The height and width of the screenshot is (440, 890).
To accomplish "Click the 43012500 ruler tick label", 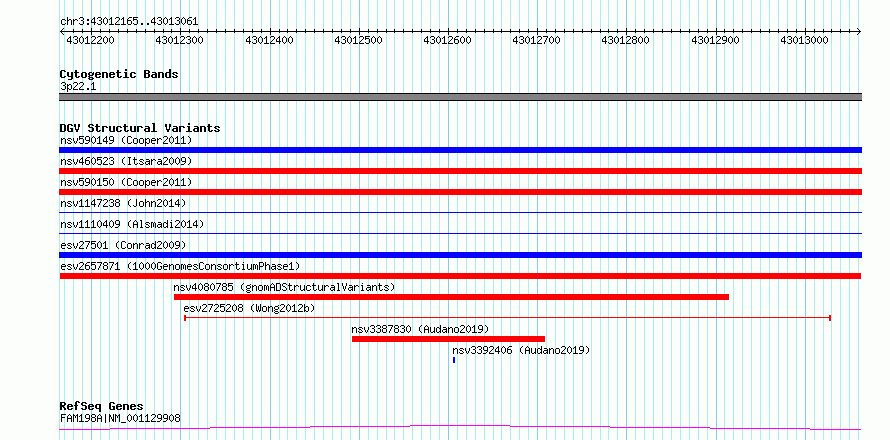I will (358, 41).
